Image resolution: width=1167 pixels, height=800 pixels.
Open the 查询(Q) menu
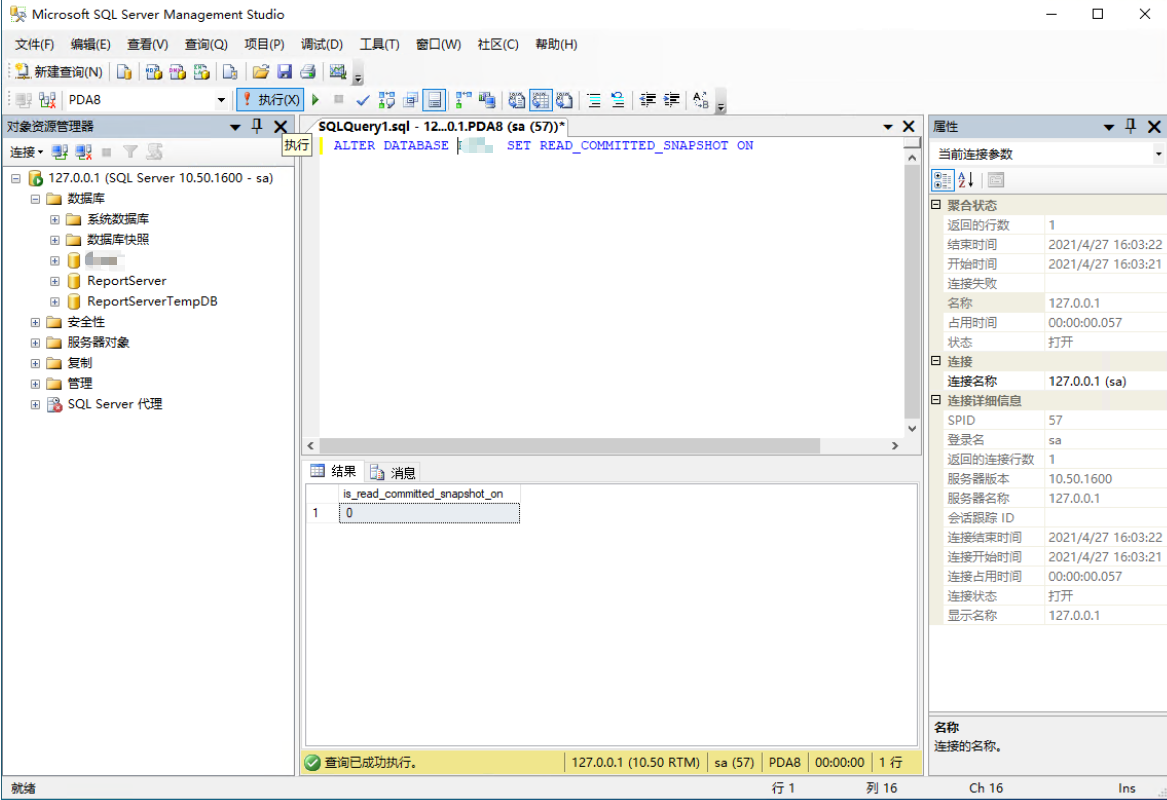point(205,45)
